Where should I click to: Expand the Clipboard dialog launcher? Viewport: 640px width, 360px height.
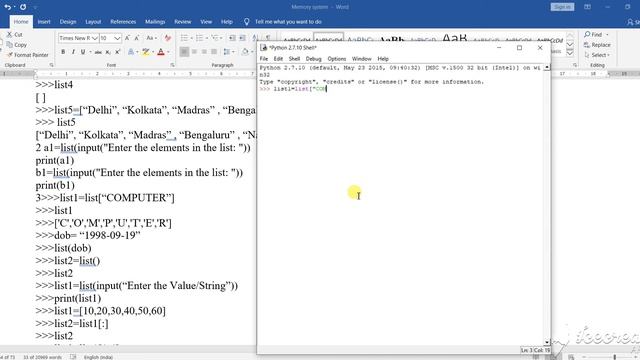click(x=51, y=65)
